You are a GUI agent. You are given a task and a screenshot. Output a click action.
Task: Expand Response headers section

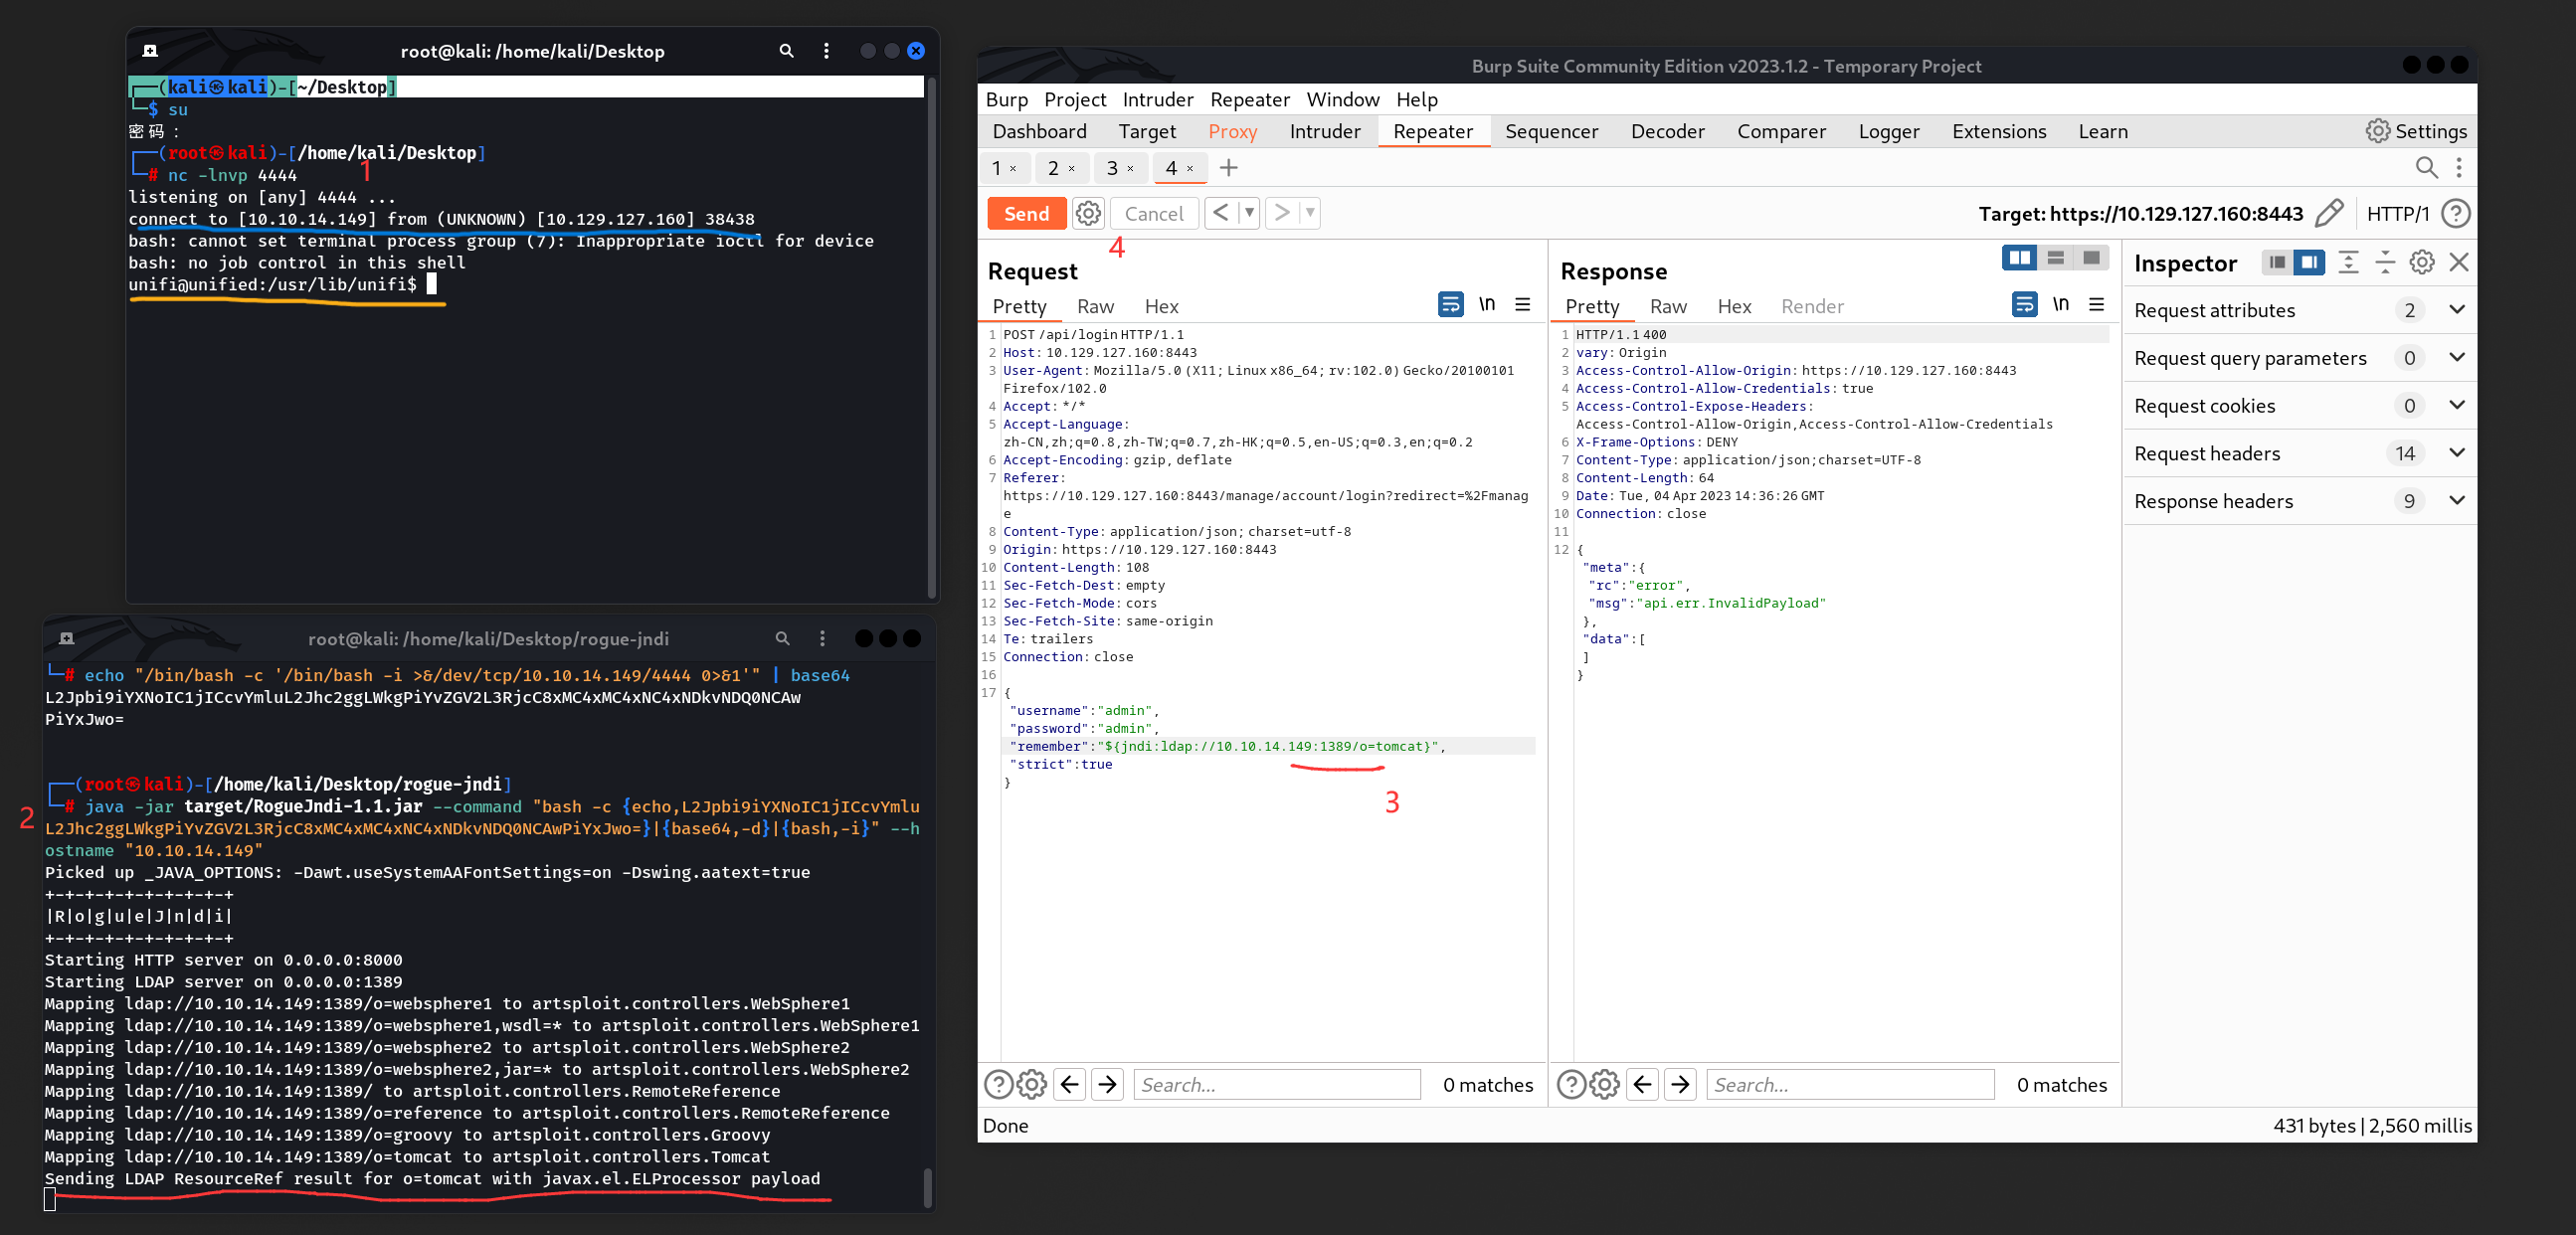2299,501
